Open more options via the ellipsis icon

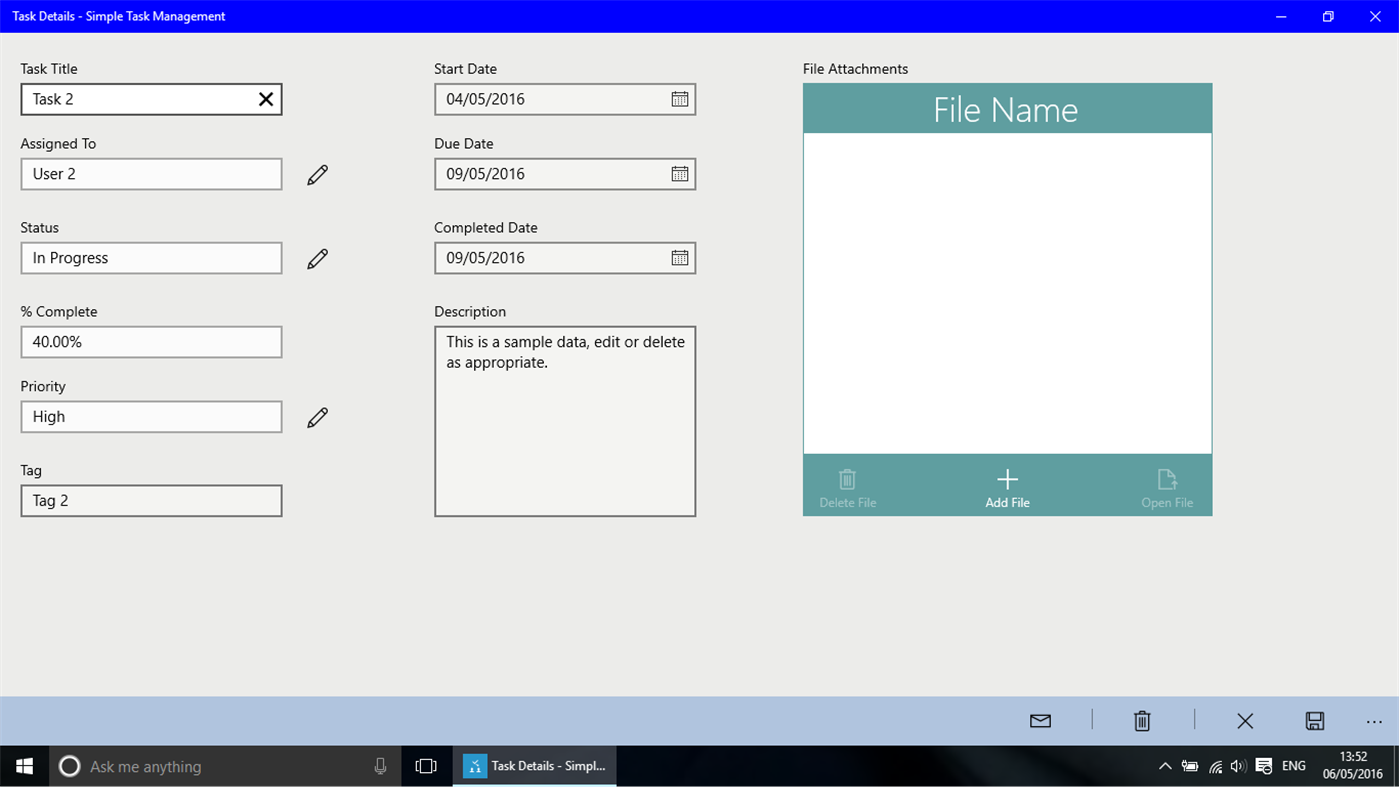[1374, 720]
